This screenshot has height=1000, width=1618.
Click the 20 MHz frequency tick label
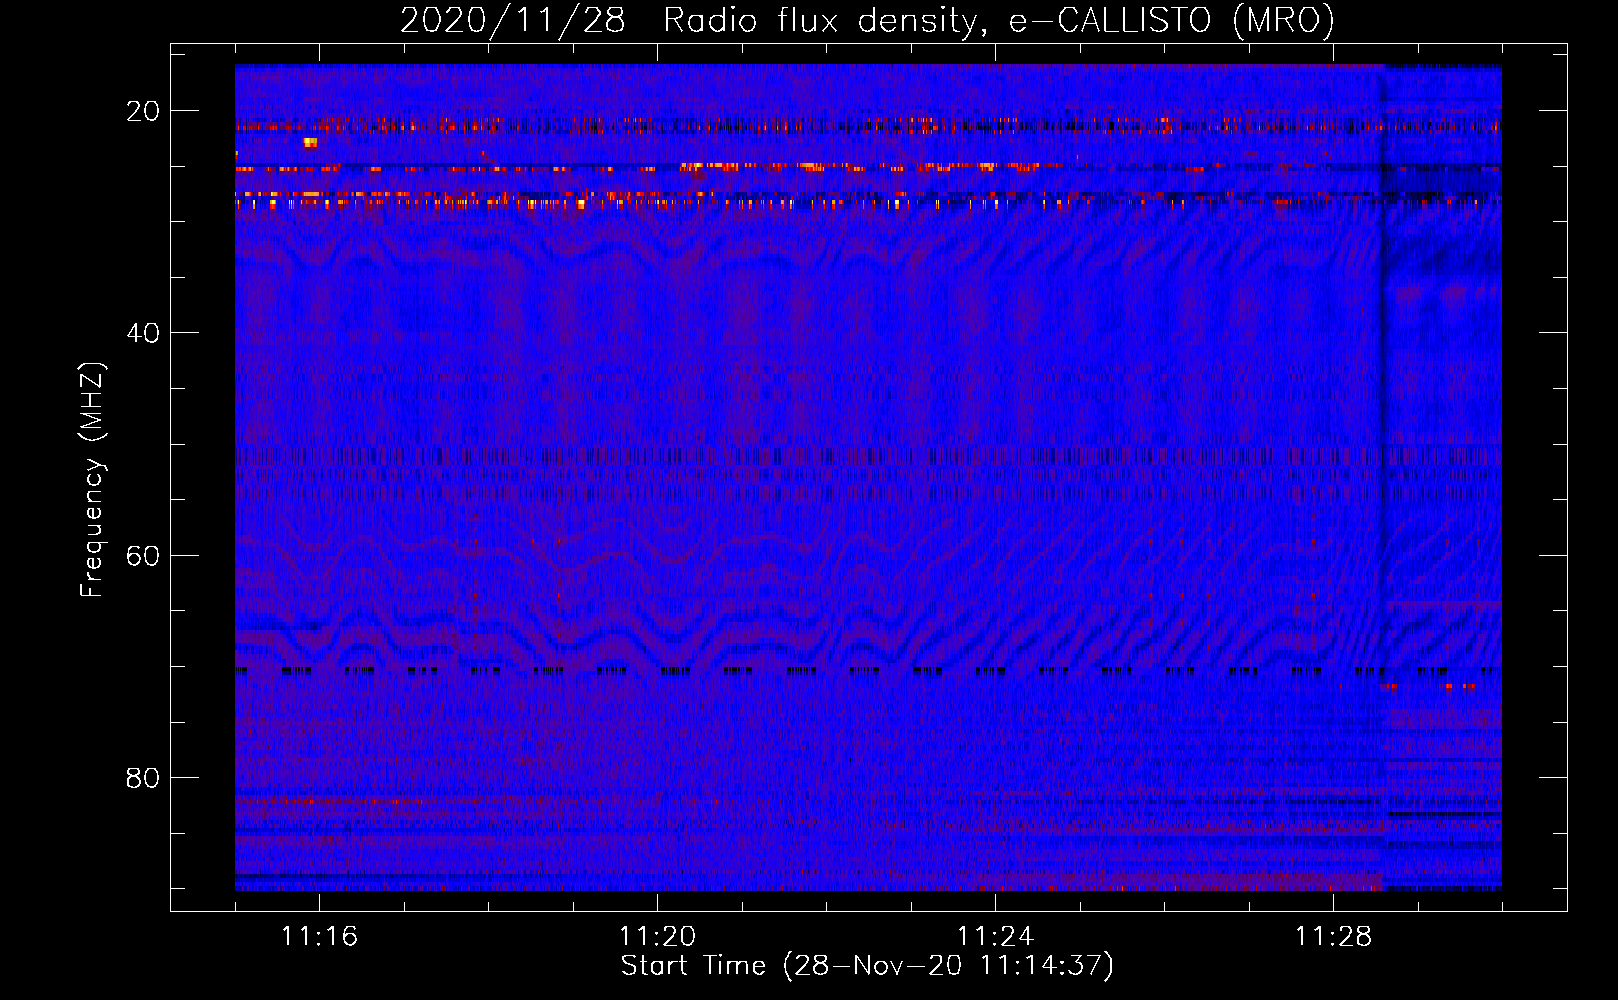143,111
